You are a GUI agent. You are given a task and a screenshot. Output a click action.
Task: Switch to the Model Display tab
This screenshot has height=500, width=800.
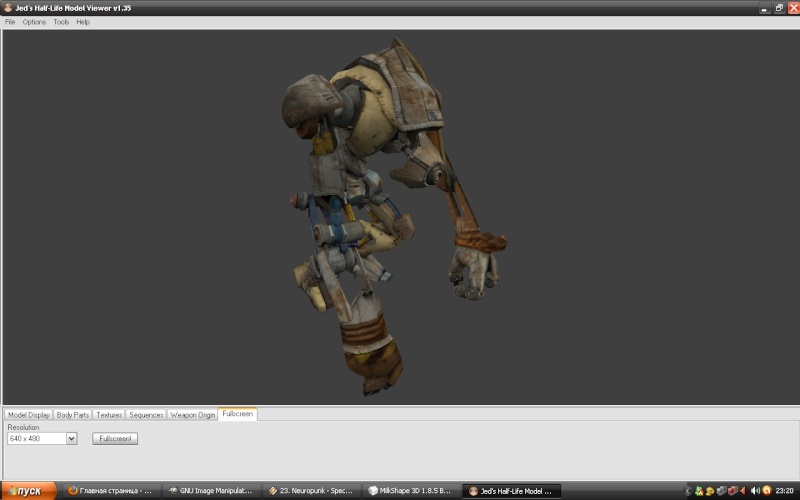click(29, 415)
